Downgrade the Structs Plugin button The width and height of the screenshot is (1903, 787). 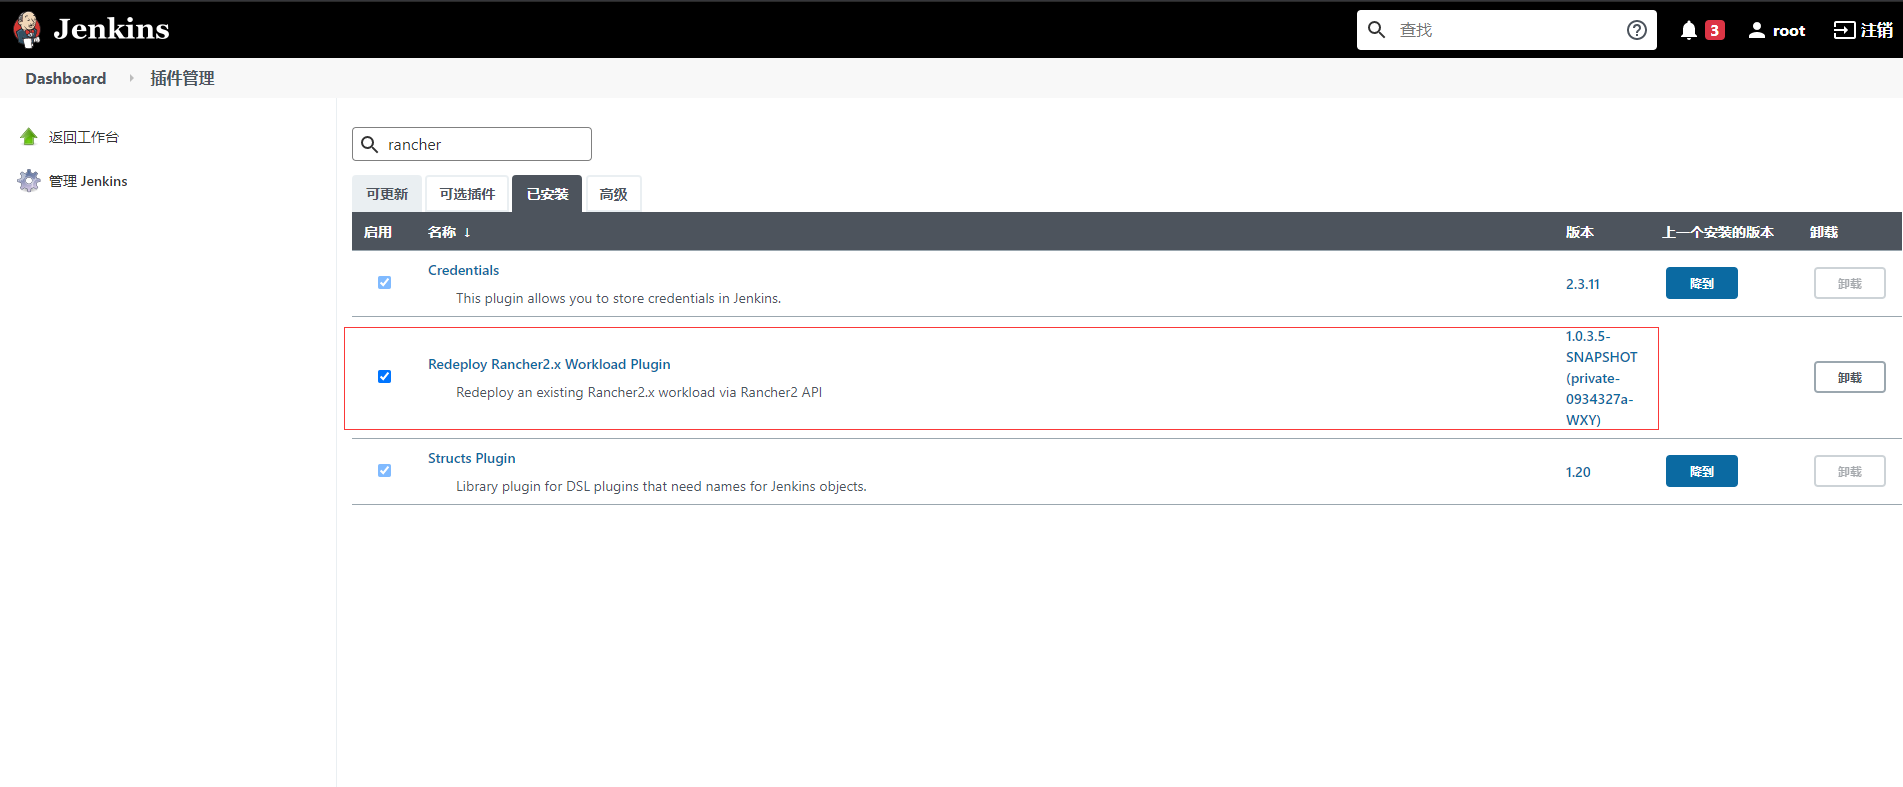pyautogui.click(x=1702, y=471)
